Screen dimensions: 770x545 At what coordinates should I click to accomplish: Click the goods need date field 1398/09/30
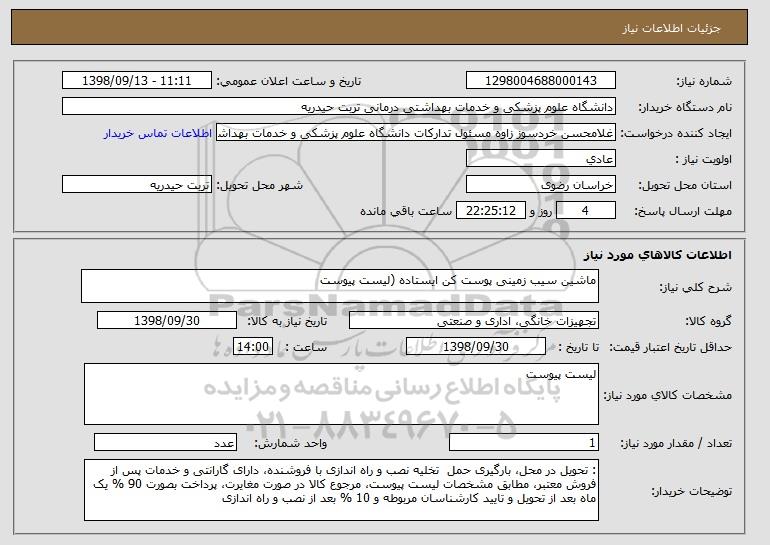(167, 321)
